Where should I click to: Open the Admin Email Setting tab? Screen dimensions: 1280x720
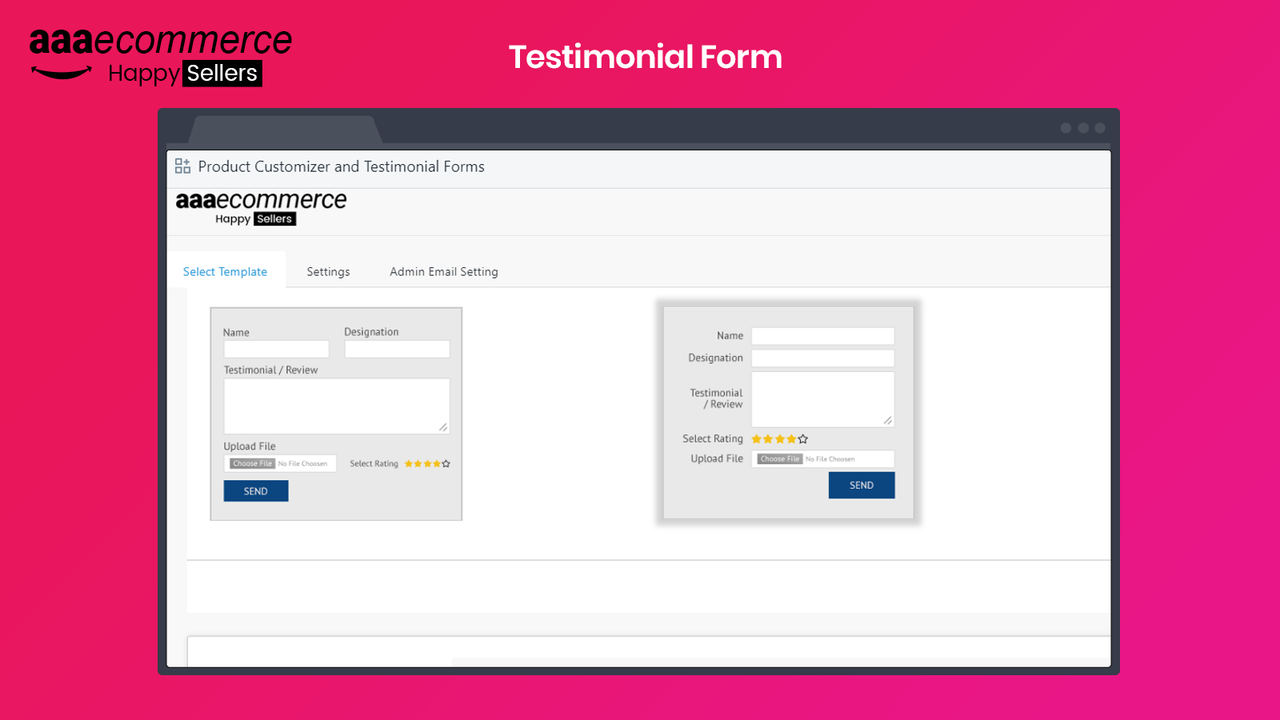click(444, 271)
